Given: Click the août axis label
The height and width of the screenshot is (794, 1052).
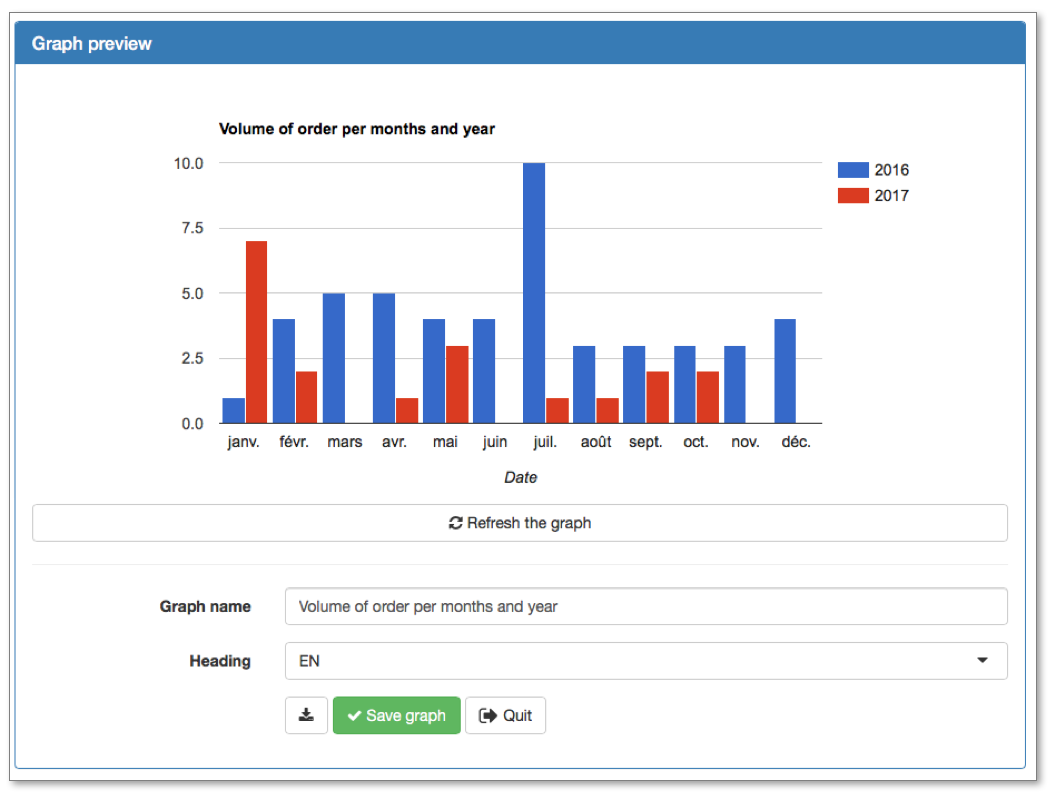Looking at the screenshot, I should pyautogui.click(x=596, y=442).
